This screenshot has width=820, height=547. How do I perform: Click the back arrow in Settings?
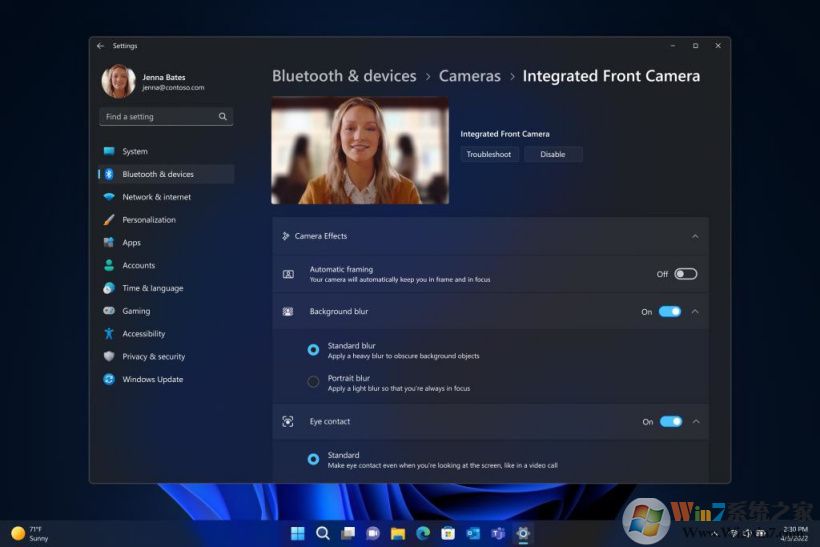[x=100, y=46]
